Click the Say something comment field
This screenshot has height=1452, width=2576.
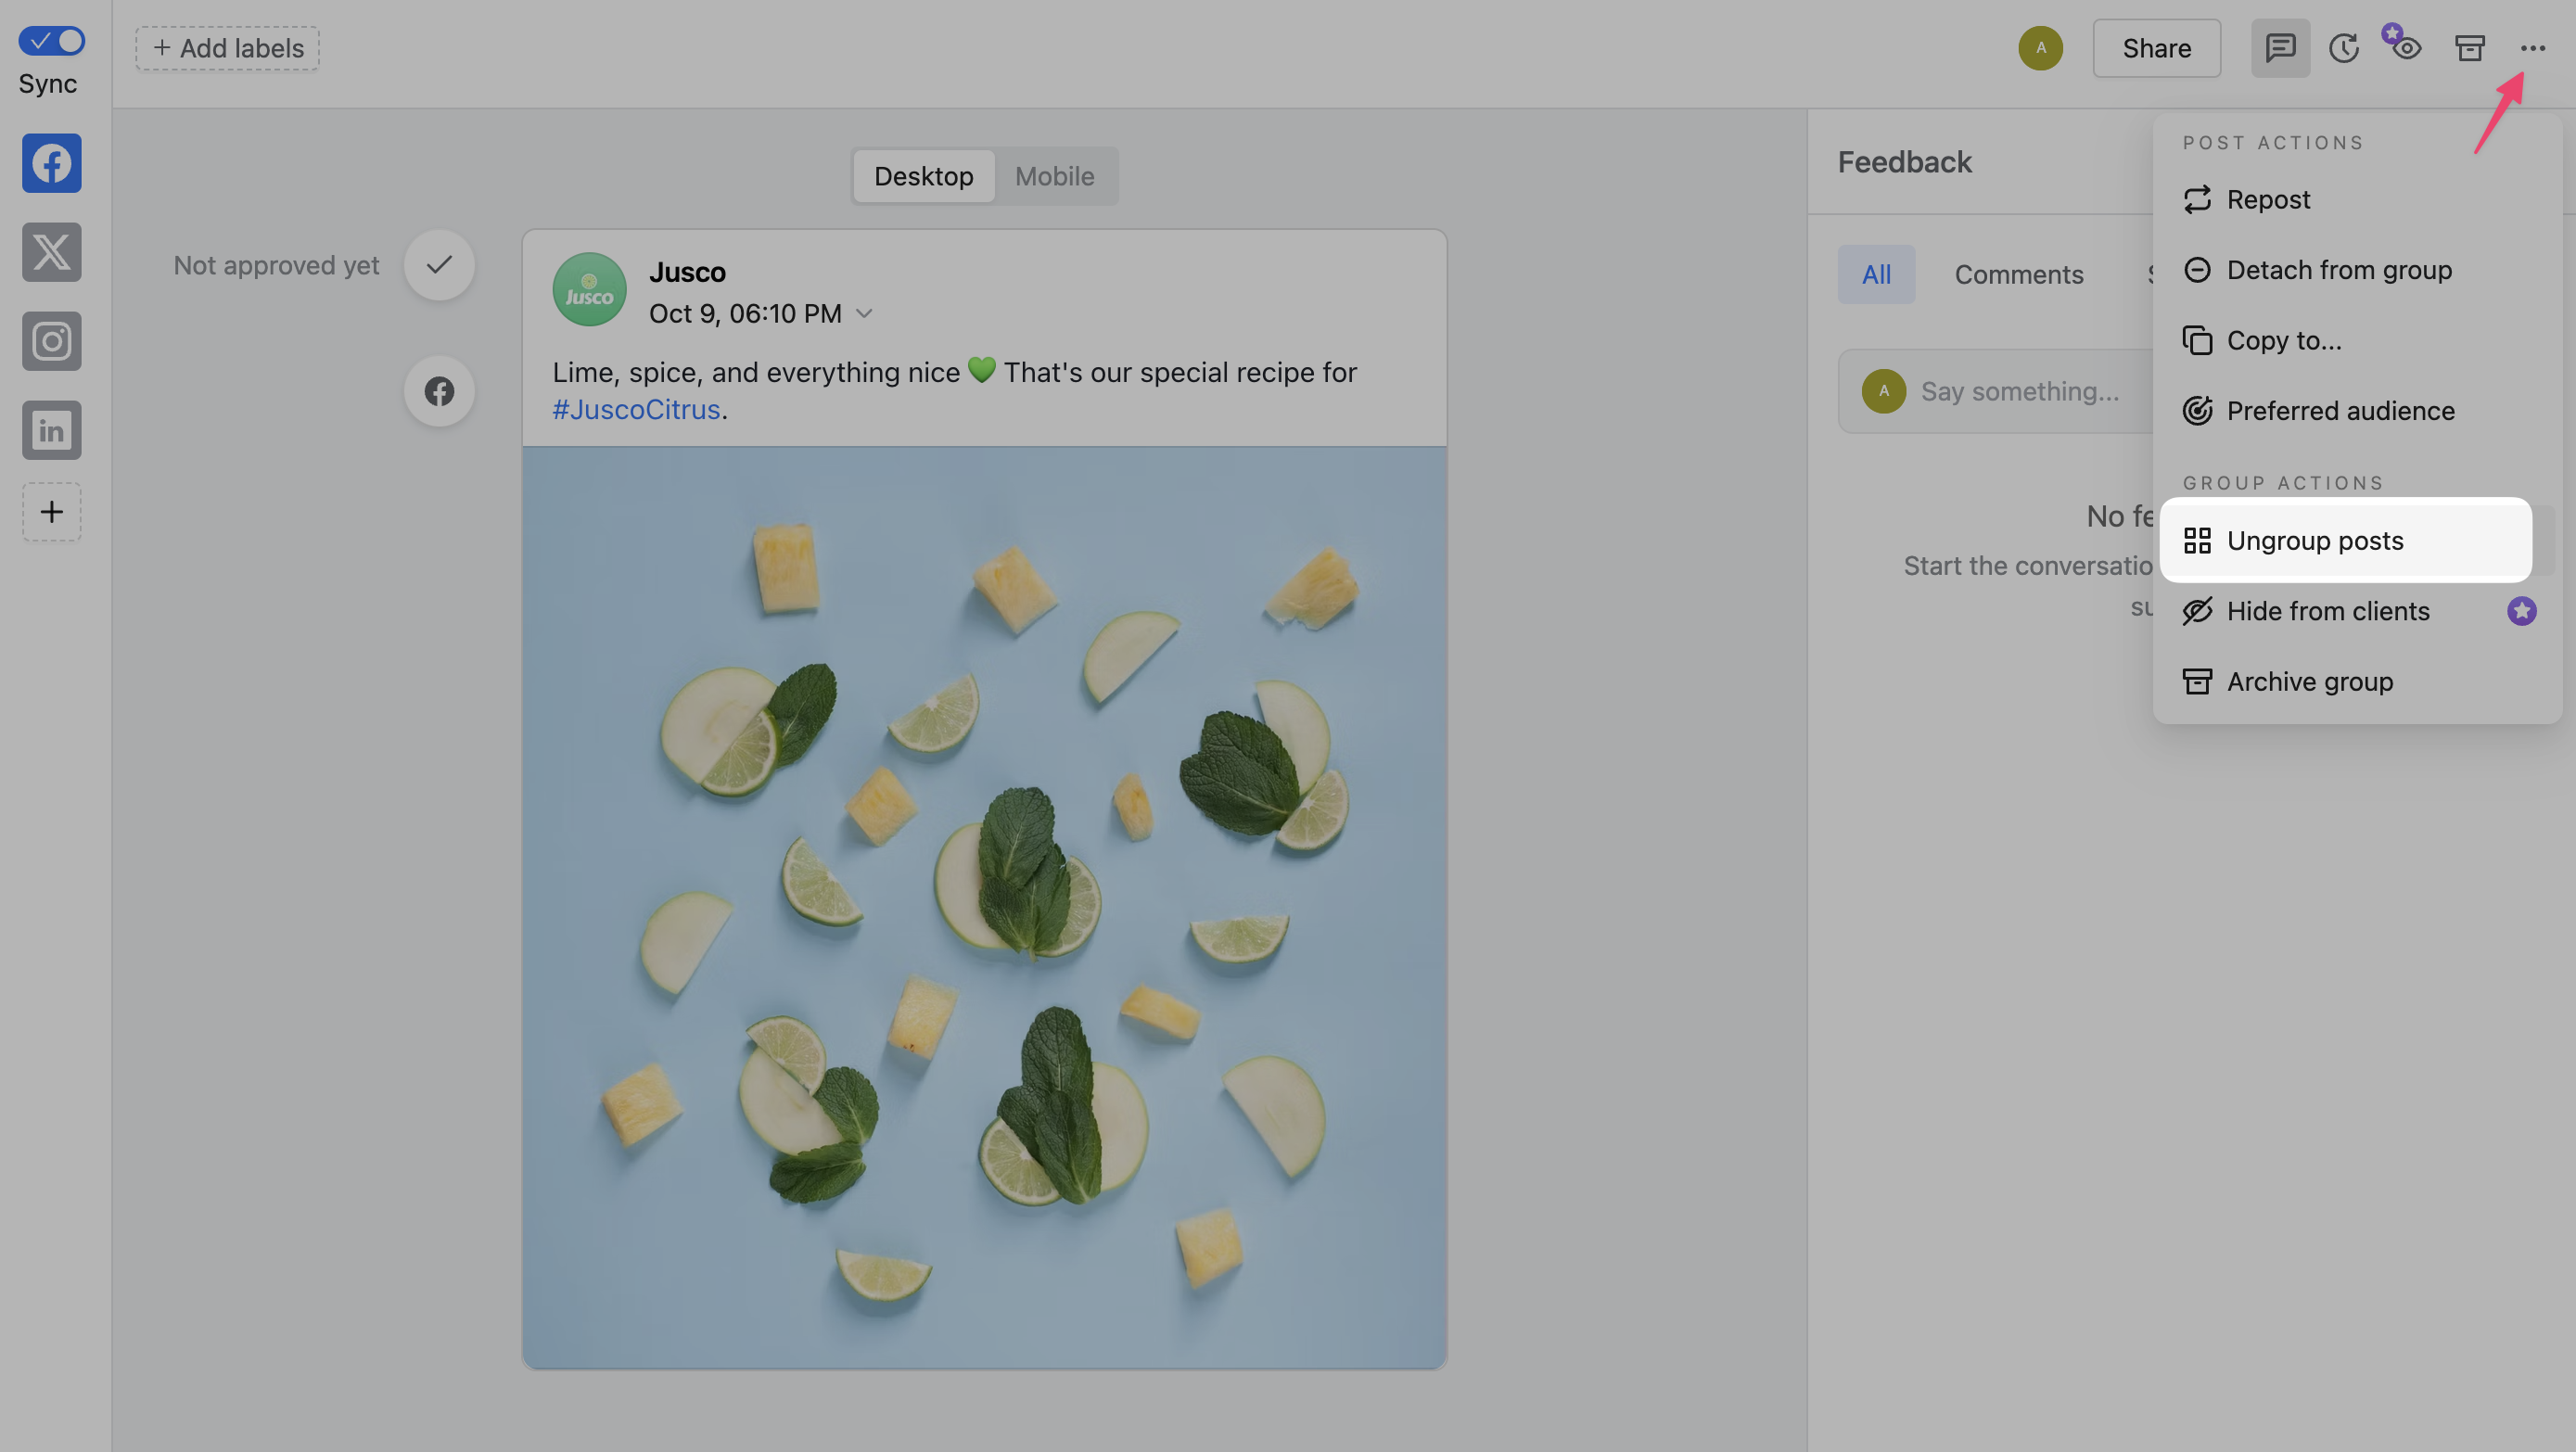point(2020,391)
